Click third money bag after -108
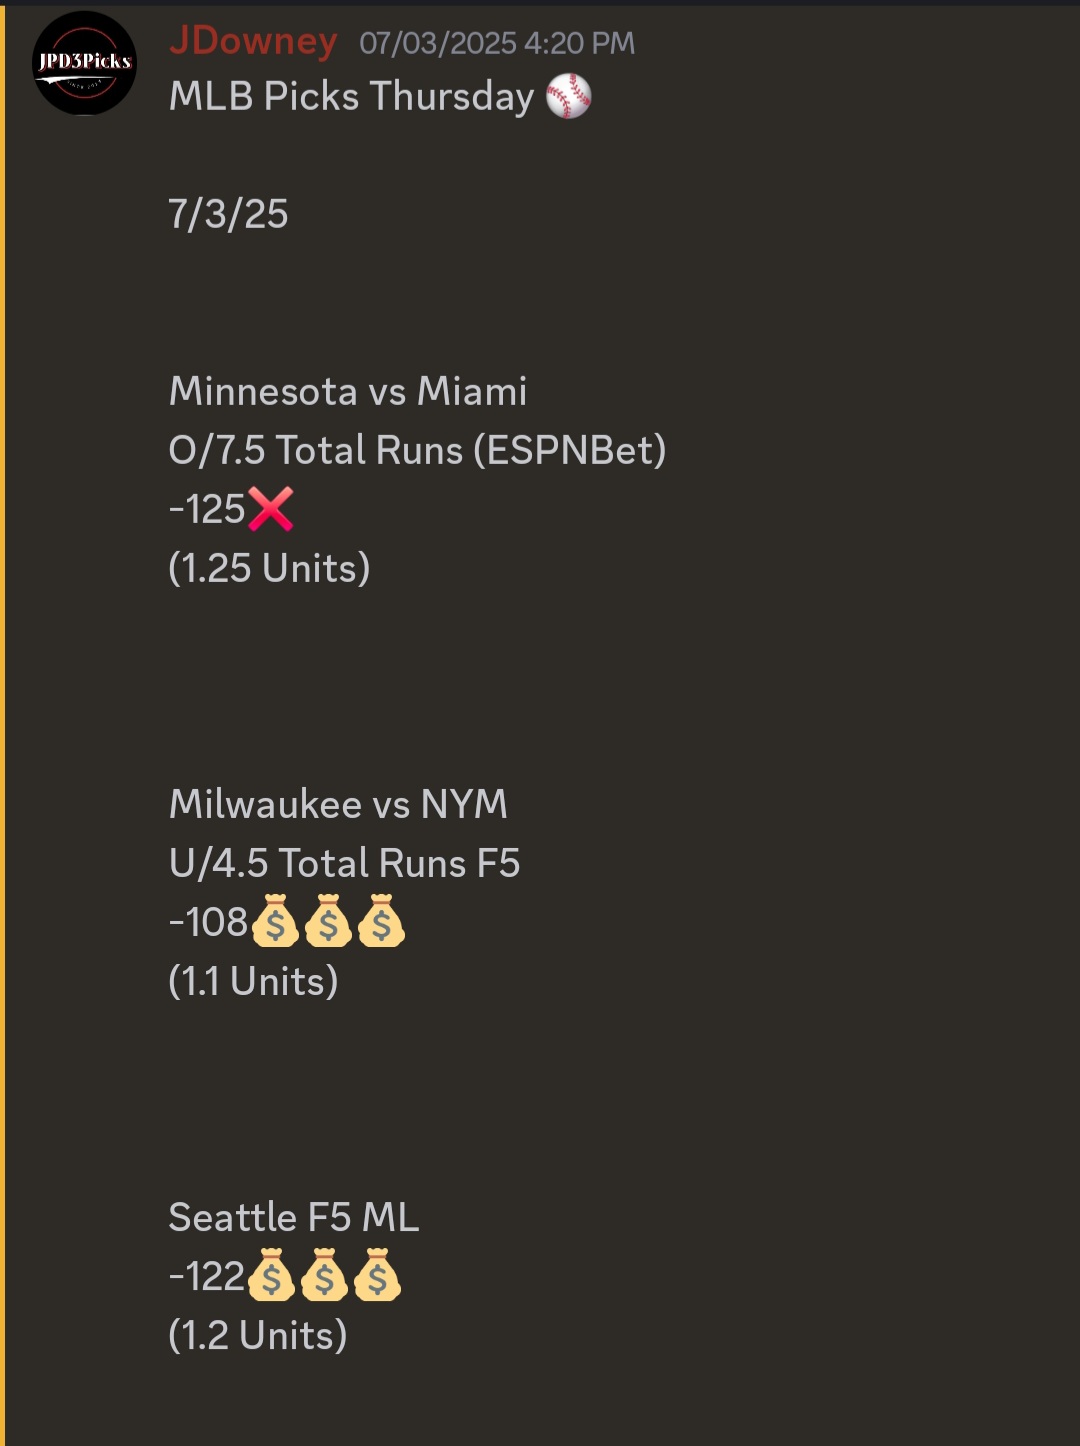 click(x=381, y=921)
